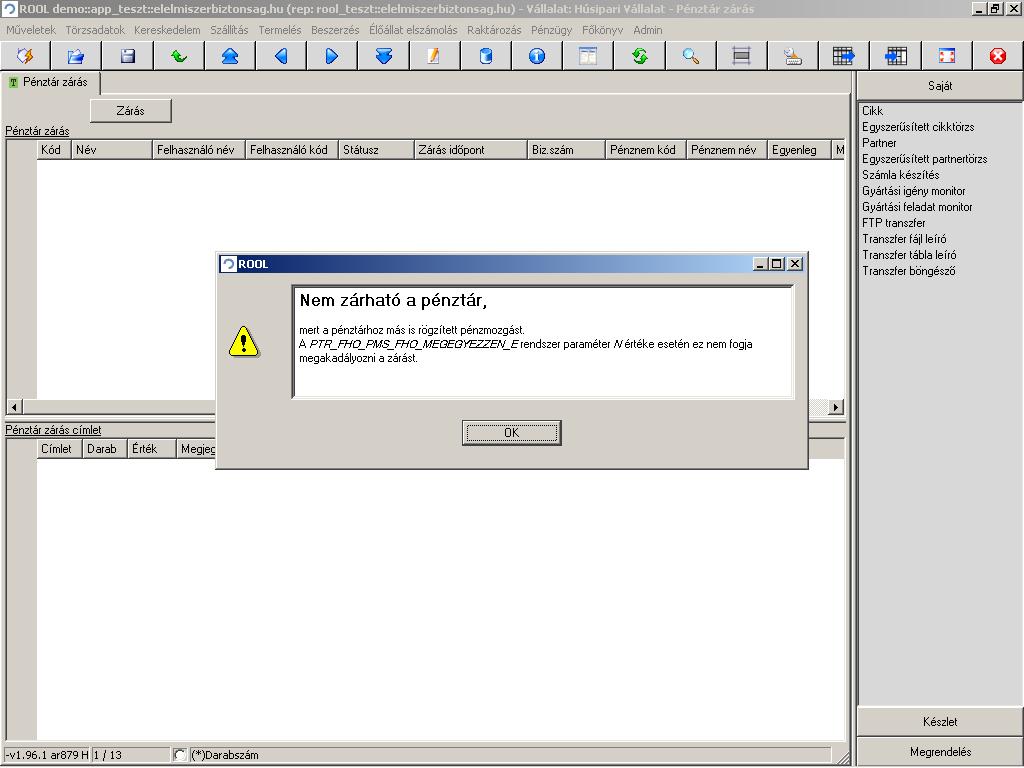Viewport: 1024px width, 768px height.
Task: Click the open folder toolbar icon
Action: [77, 56]
